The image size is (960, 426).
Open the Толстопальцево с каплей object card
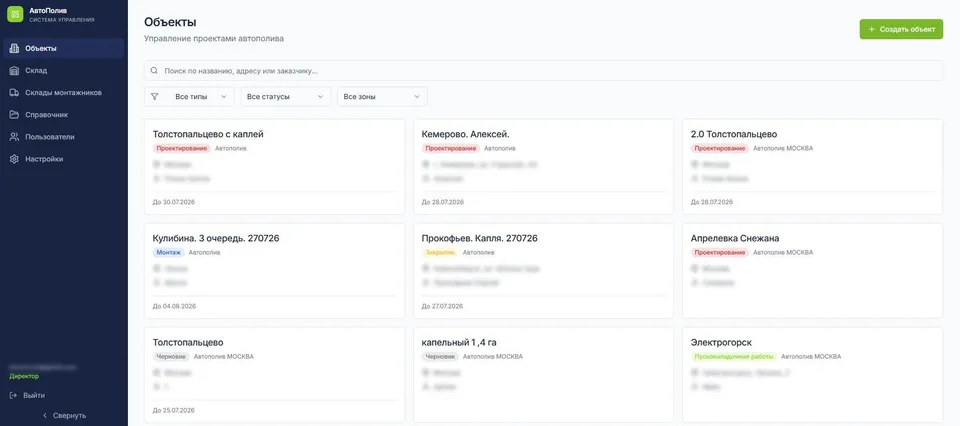[x=274, y=166]
